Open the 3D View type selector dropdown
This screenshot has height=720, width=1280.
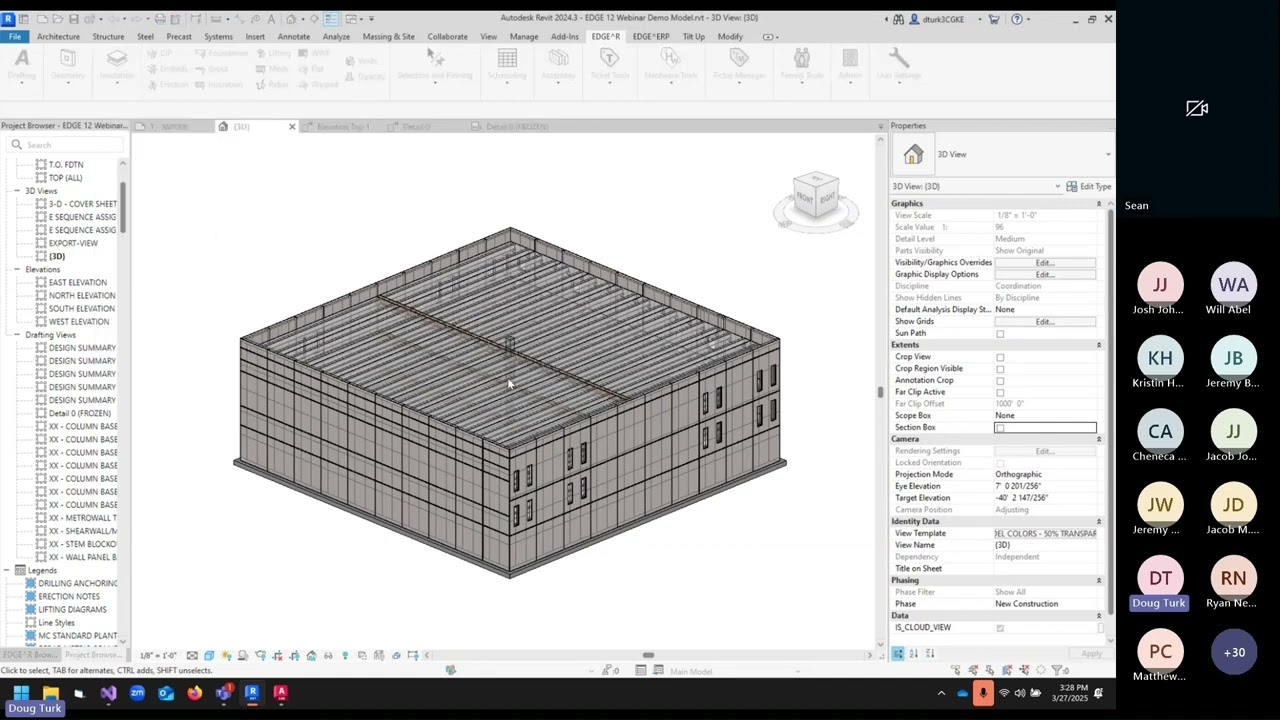pyautogui.click(x=1107, y=155)
